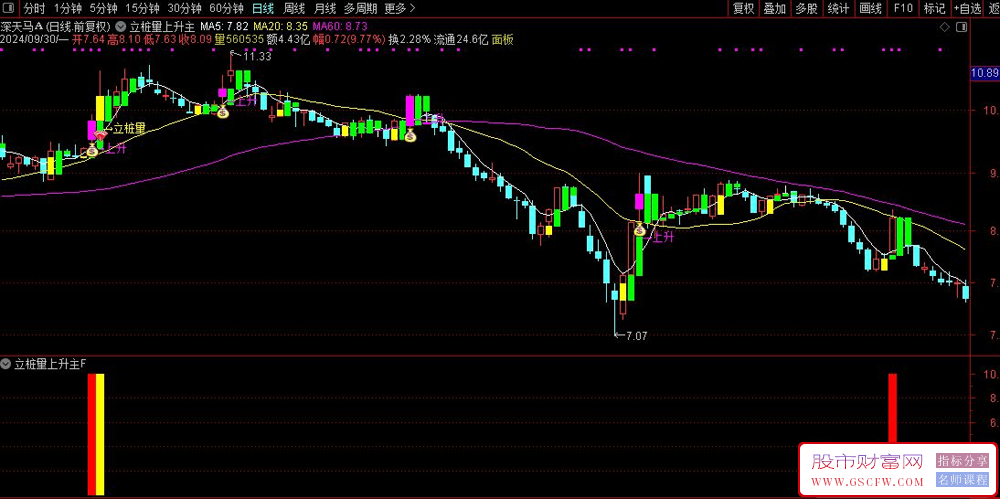Screen dimensions: 1000x499
Task: Click the 额4.43亿 amount value
Action: coord(289,40)
